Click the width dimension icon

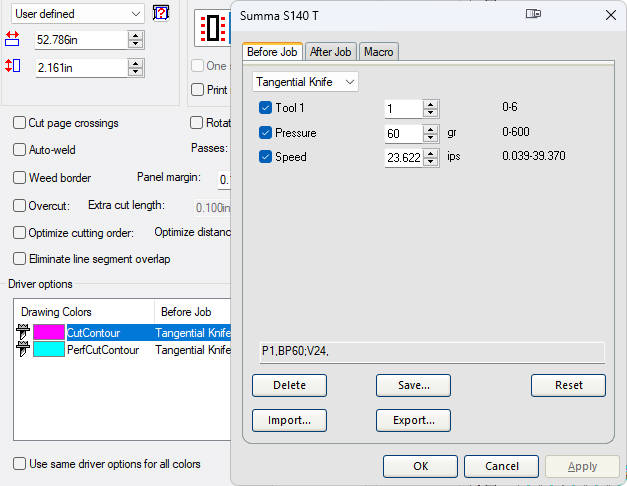pos(12,39)
